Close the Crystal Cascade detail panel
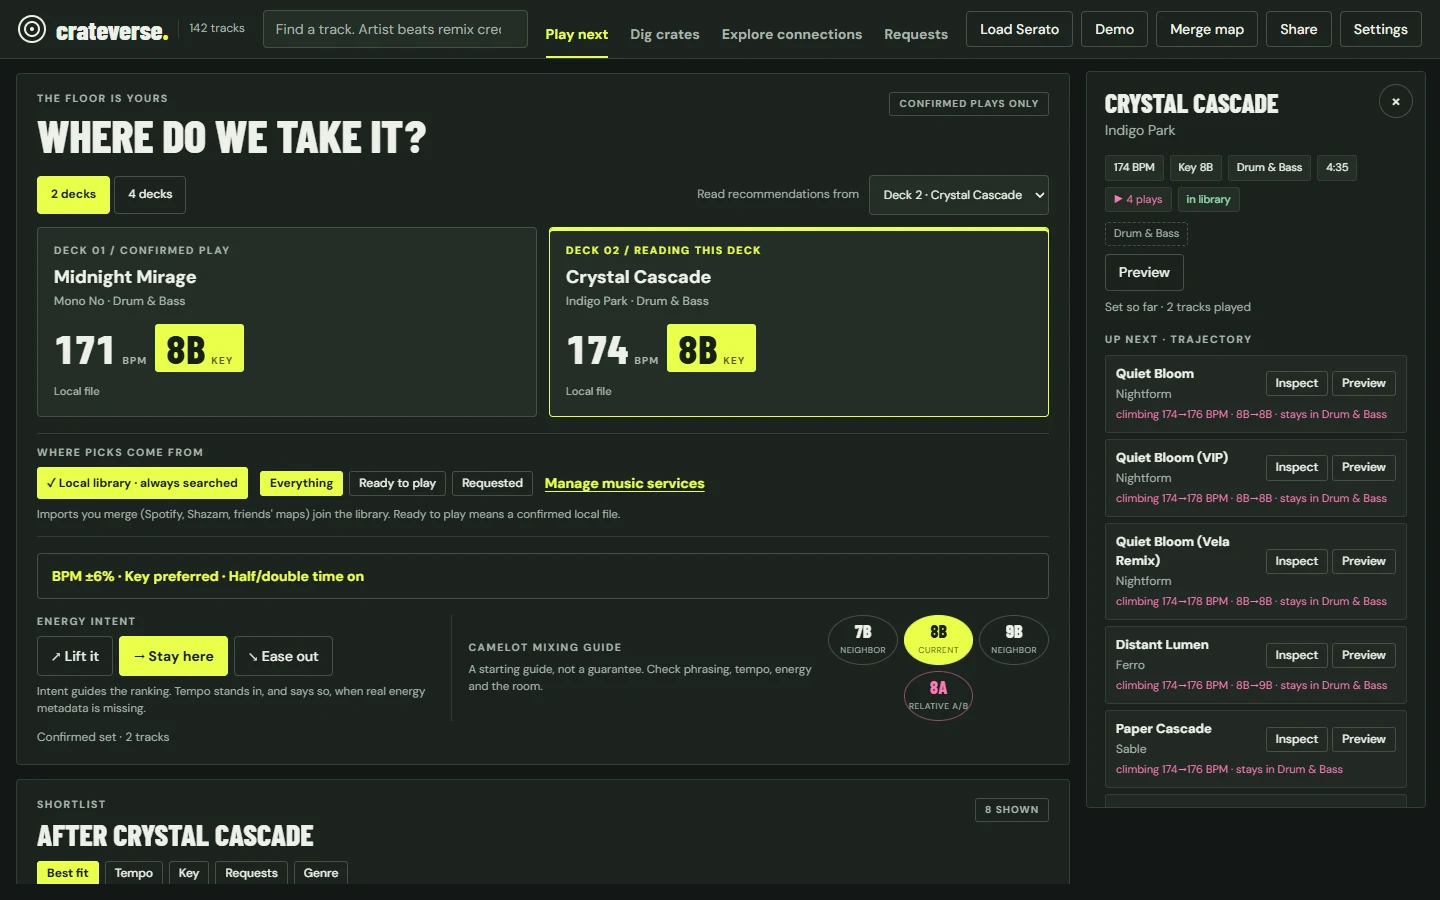This screenshot has height=900, width=1440. point(1395,102)
